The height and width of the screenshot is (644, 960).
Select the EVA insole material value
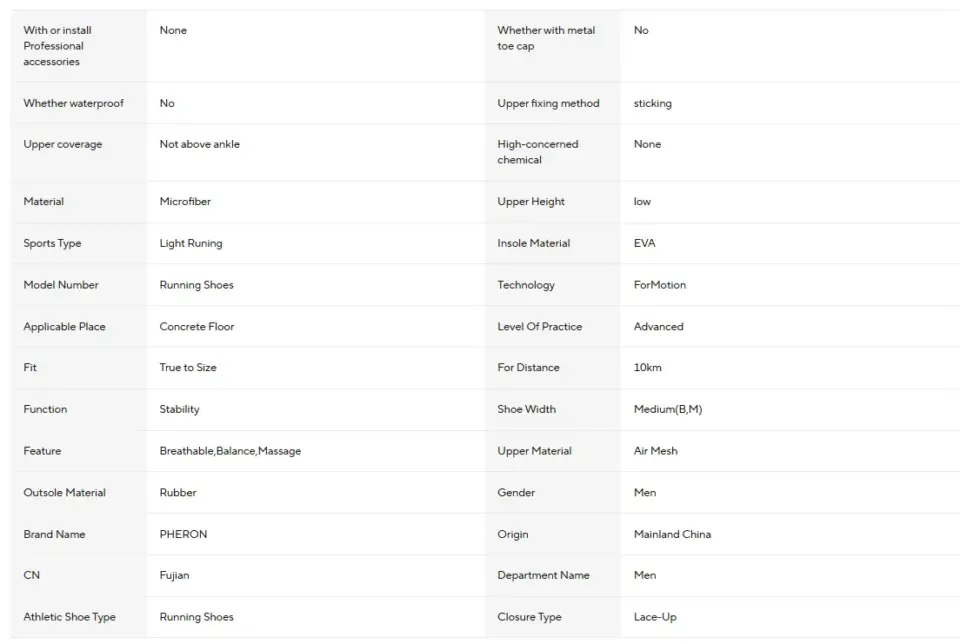coord(644,243)
